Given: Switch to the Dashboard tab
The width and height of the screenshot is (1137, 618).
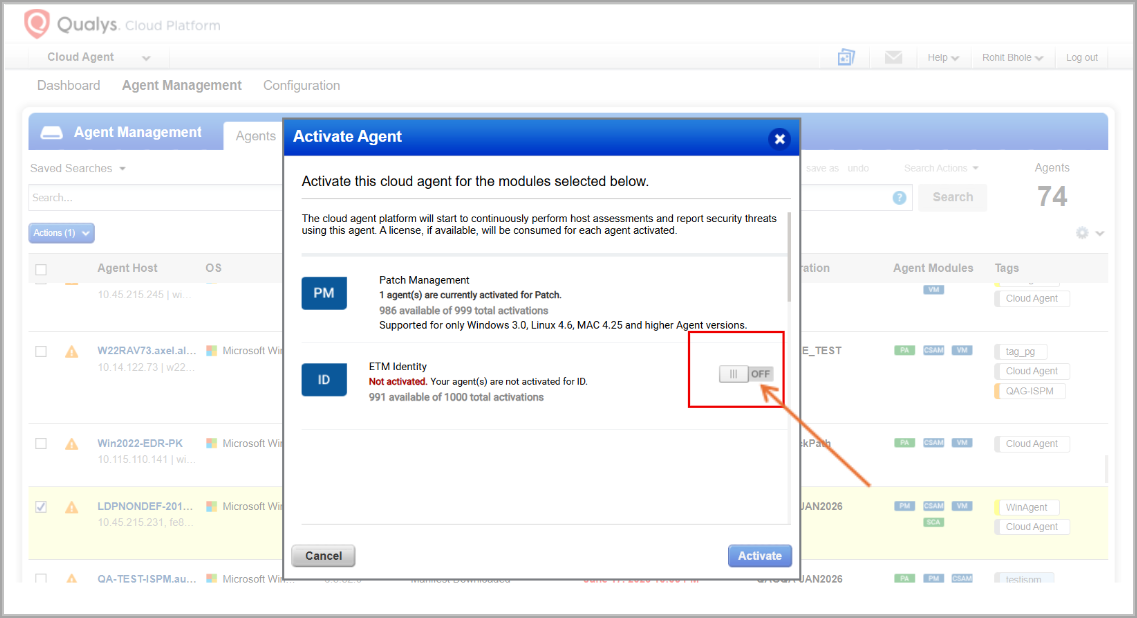Looking at the screenshot, I should [x=69, y=86].
